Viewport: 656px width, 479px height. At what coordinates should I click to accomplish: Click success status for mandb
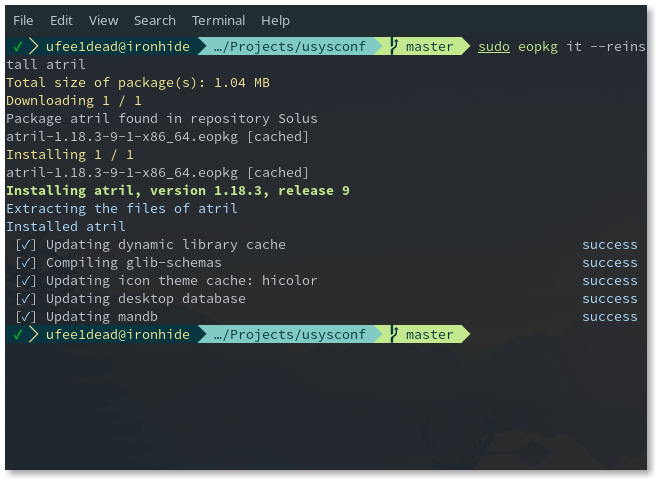pyautogui.click(x=610, y=317)
